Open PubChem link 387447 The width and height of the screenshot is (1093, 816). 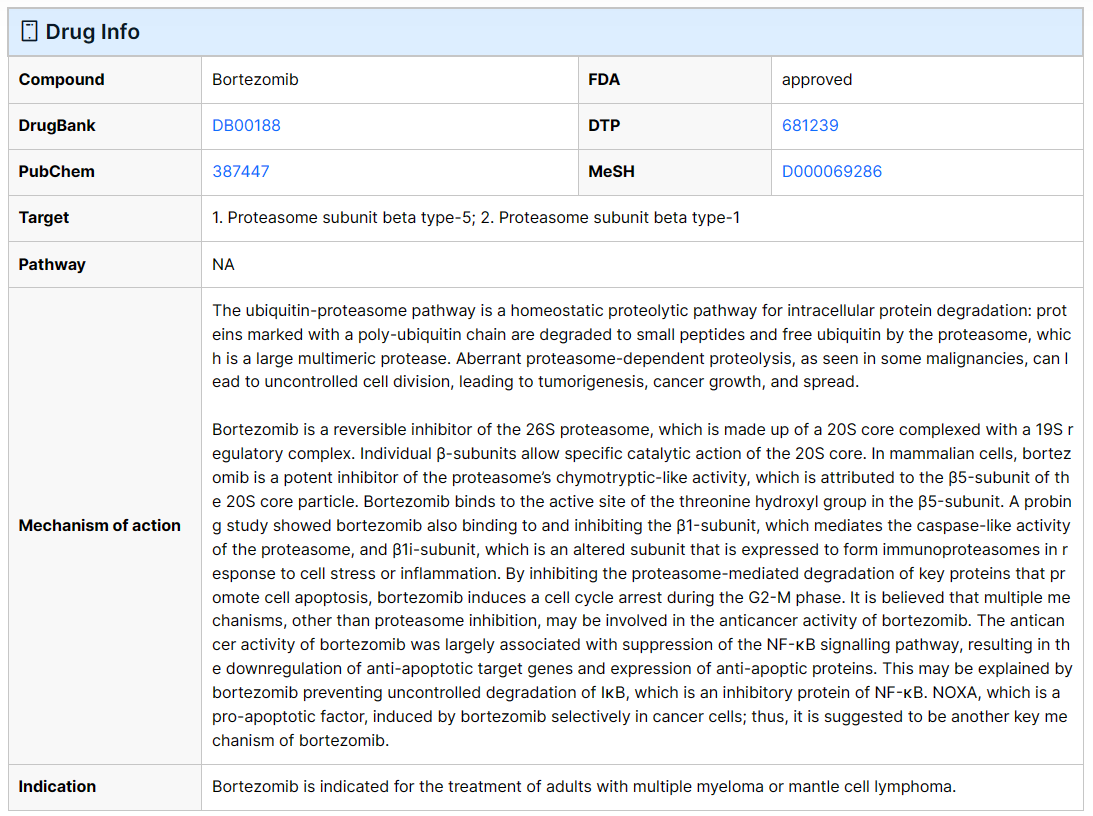click(x=240, y=171)
